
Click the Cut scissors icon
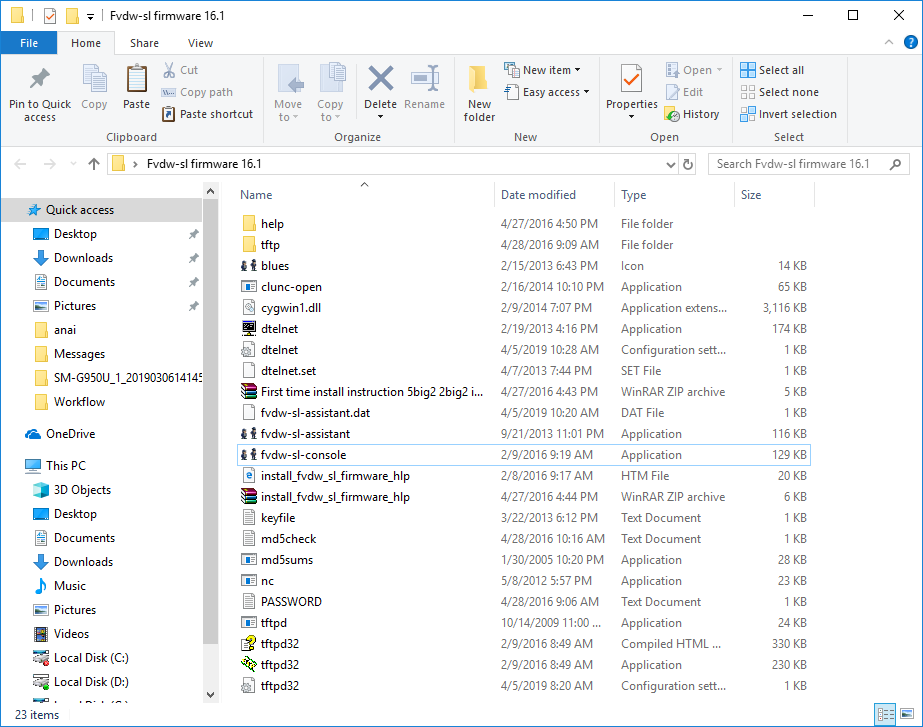point(169,70)
